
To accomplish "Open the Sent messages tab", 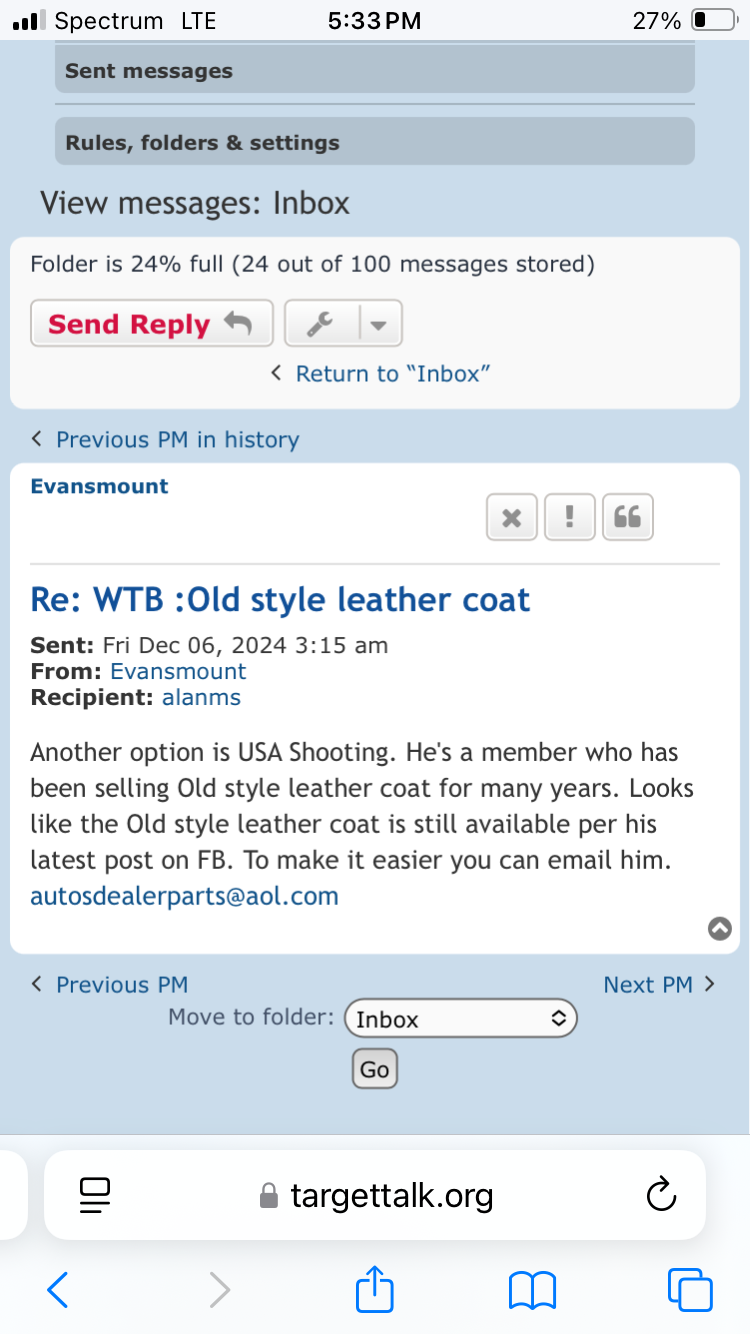I will 375,71.
